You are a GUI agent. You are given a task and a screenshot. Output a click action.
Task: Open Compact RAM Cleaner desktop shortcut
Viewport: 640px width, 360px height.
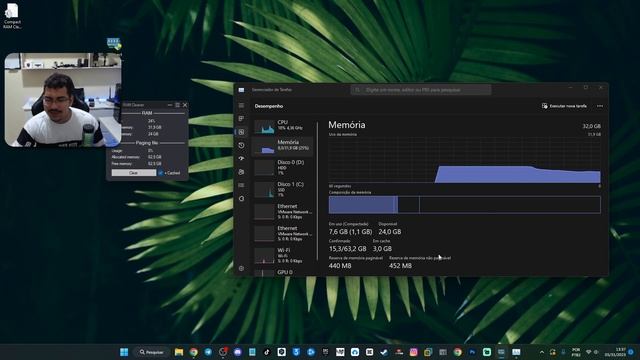point(12,16)
